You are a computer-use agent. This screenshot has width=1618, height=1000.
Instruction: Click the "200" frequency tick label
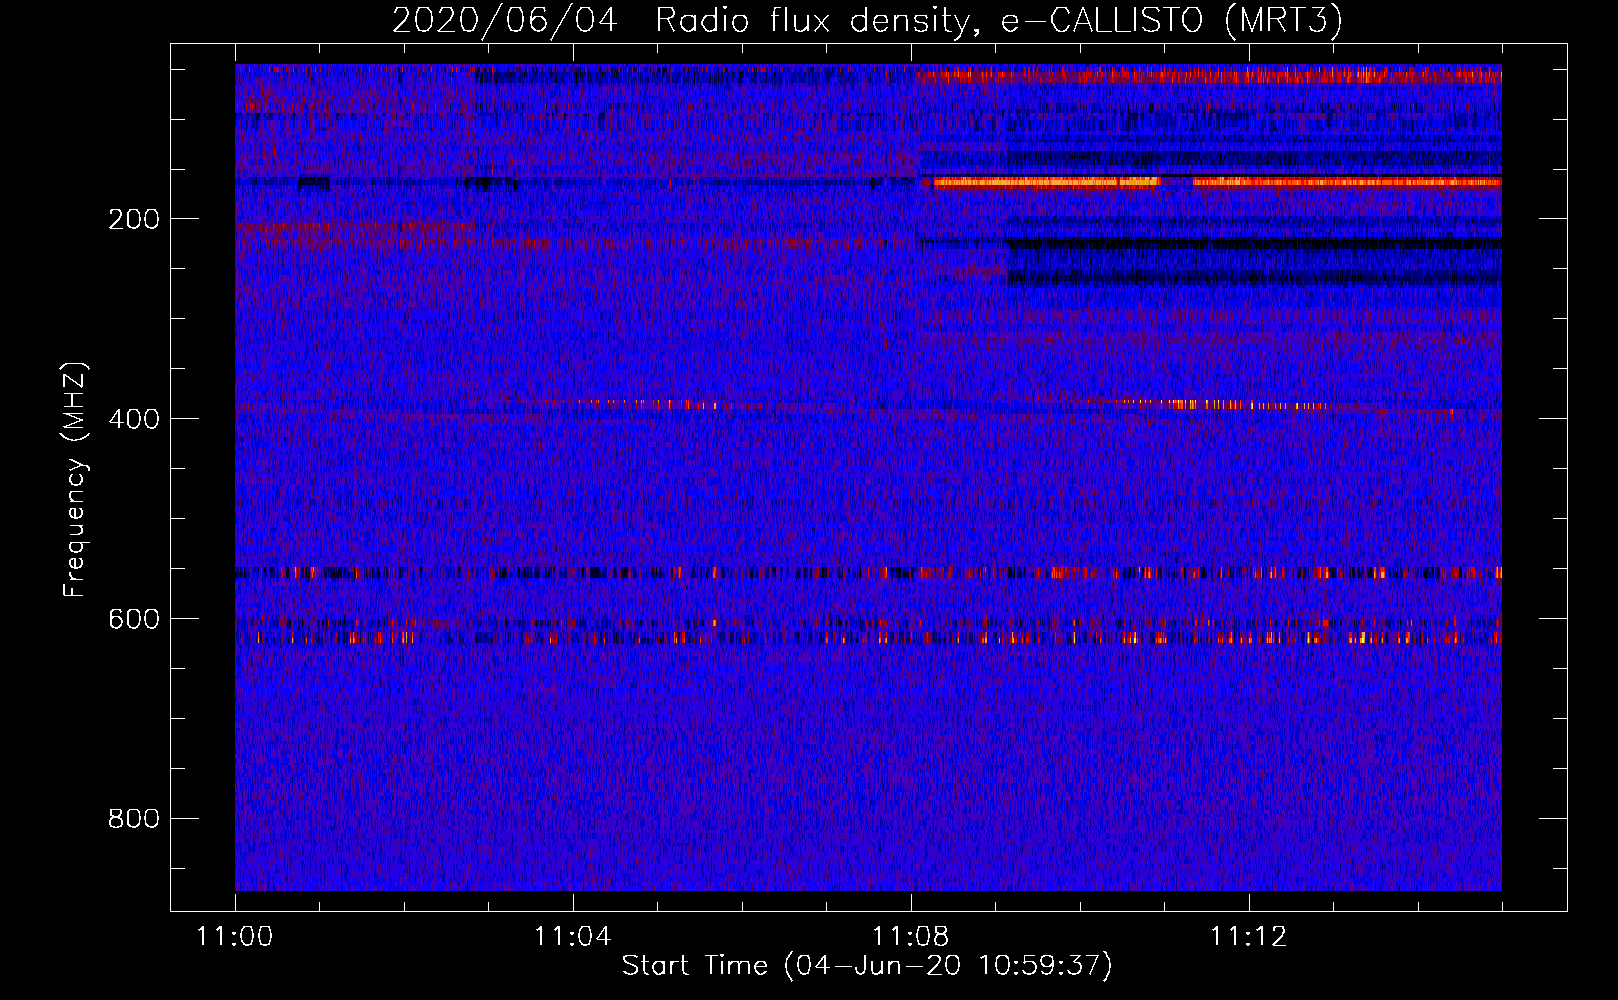134,219
